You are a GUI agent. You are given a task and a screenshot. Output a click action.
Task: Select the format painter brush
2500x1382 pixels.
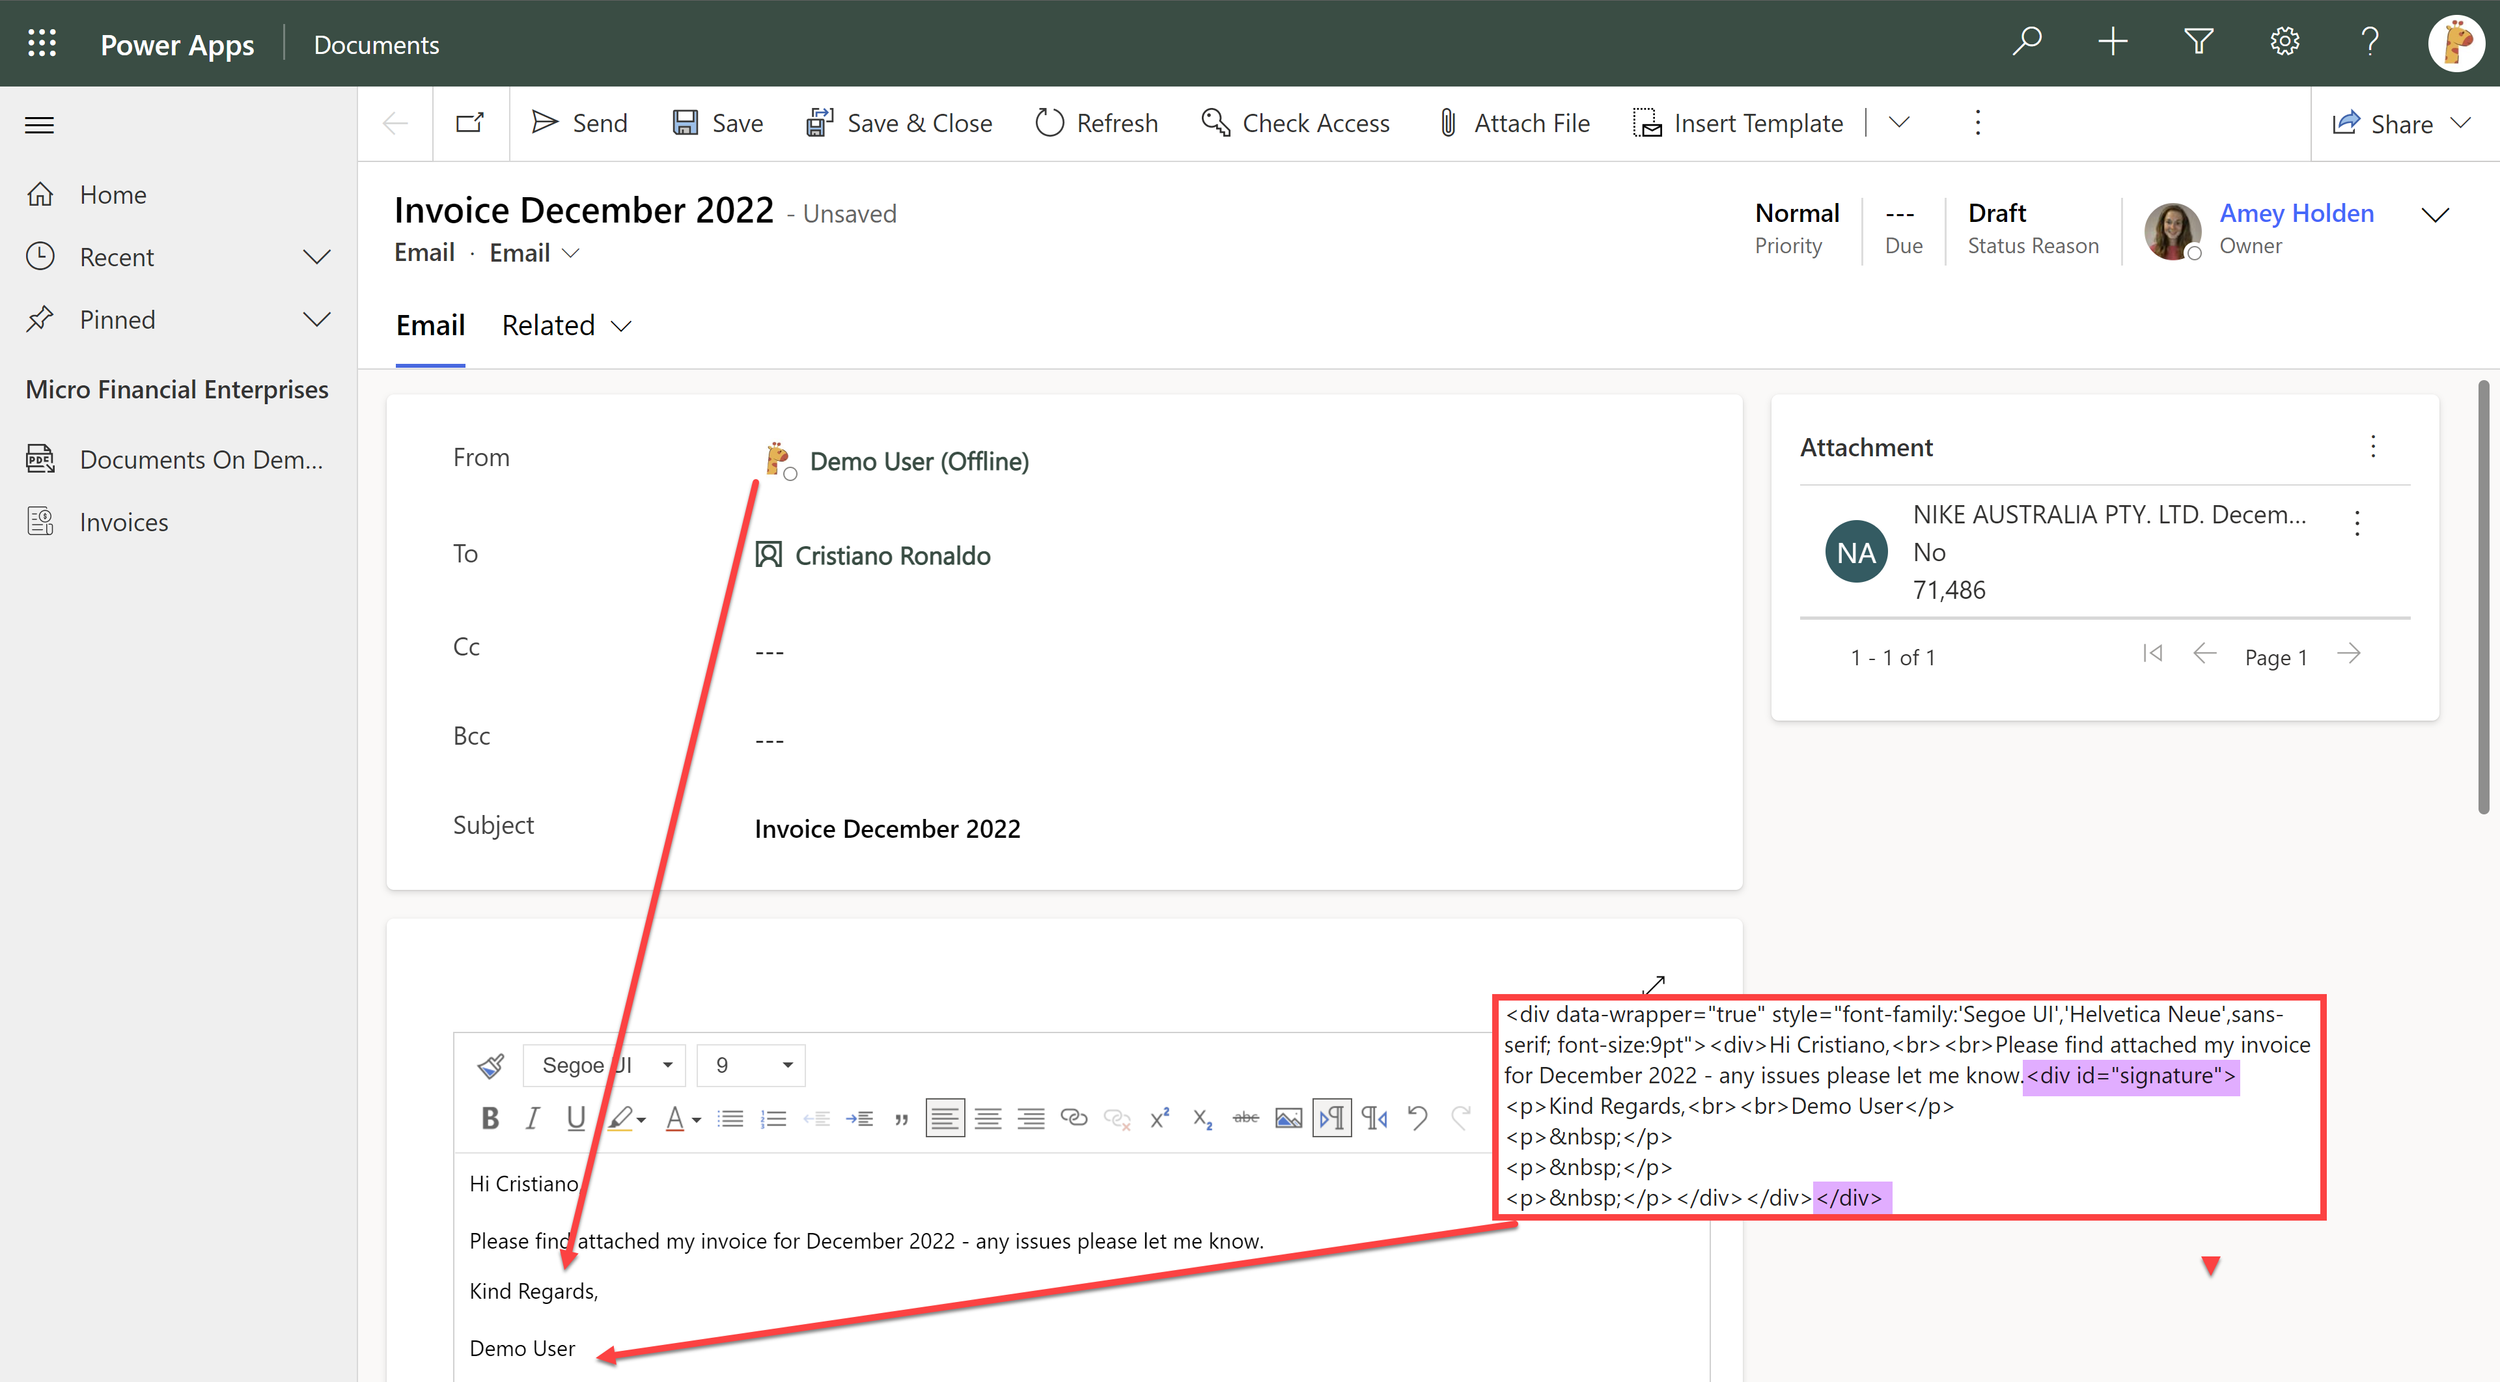[490, 1065]
